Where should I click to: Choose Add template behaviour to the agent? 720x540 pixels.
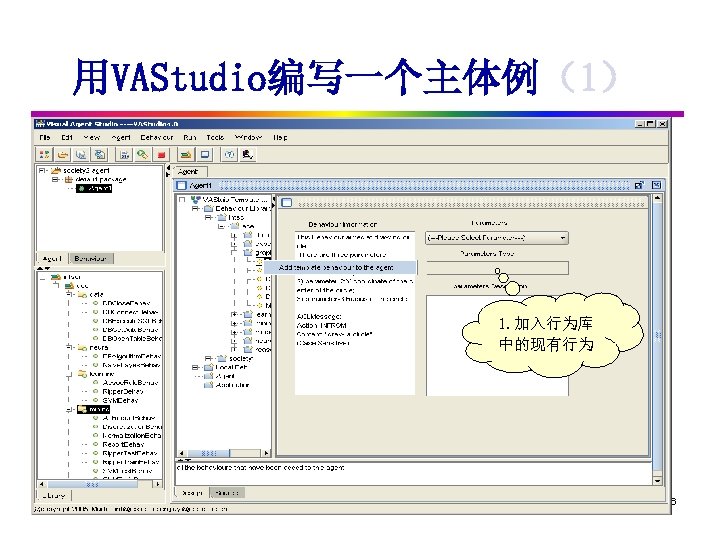[340, 267]
